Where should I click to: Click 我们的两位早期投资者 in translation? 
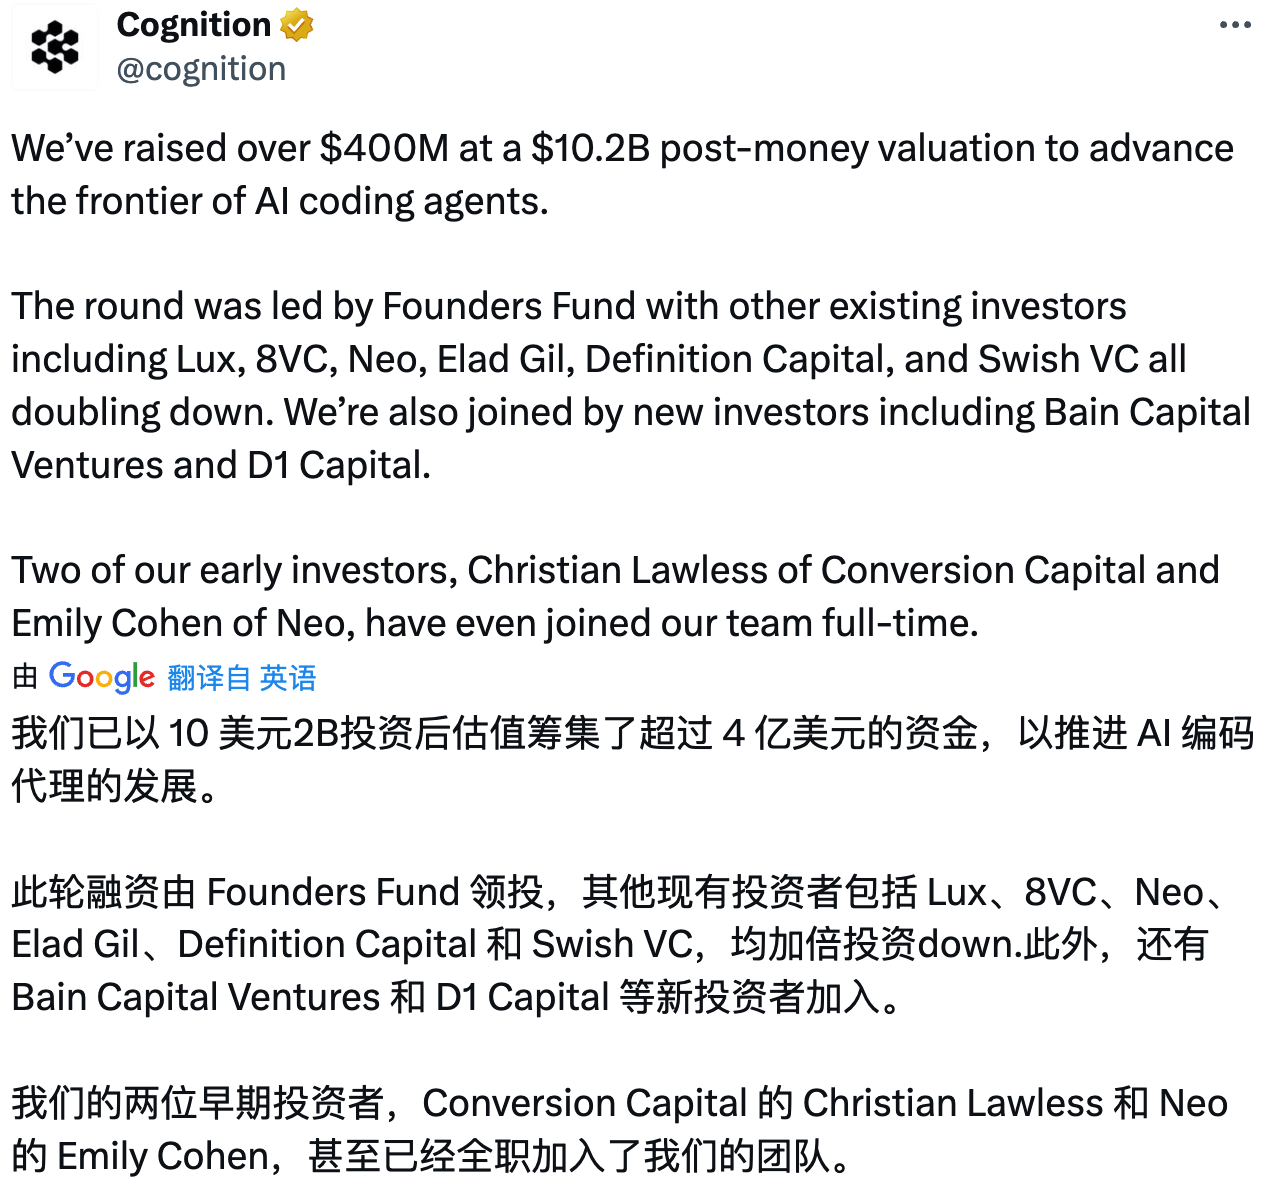point(197,1103)
